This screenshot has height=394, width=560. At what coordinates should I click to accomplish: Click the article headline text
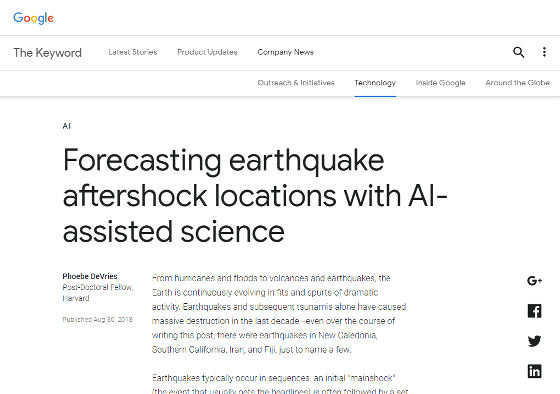[255, 196]
